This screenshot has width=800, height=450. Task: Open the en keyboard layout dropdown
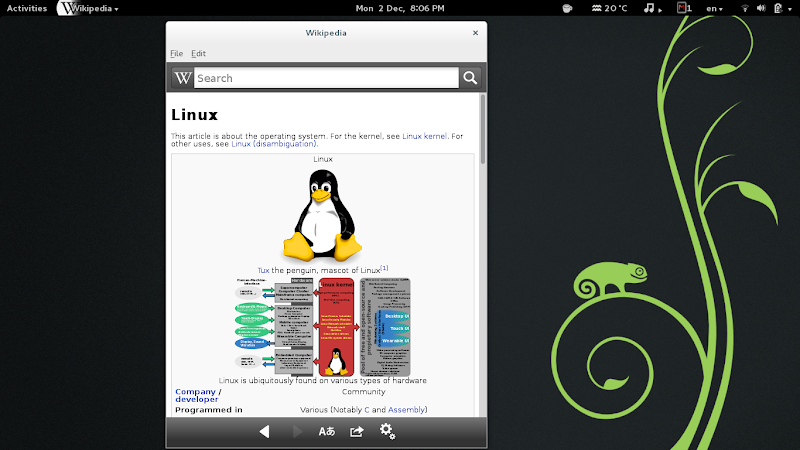714,8
